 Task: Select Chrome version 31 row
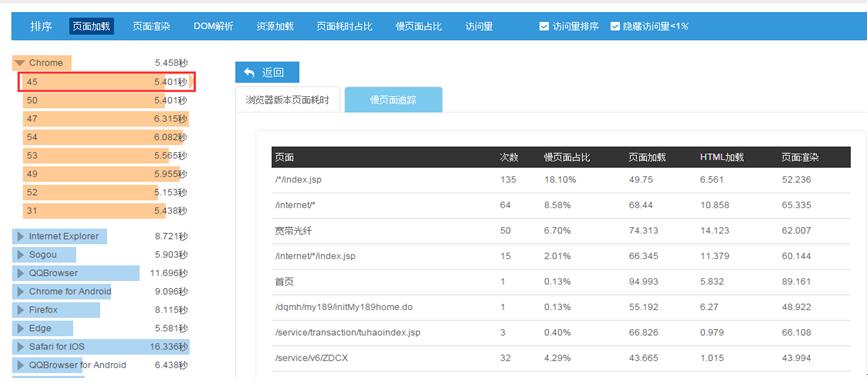[x=105, y=210]
